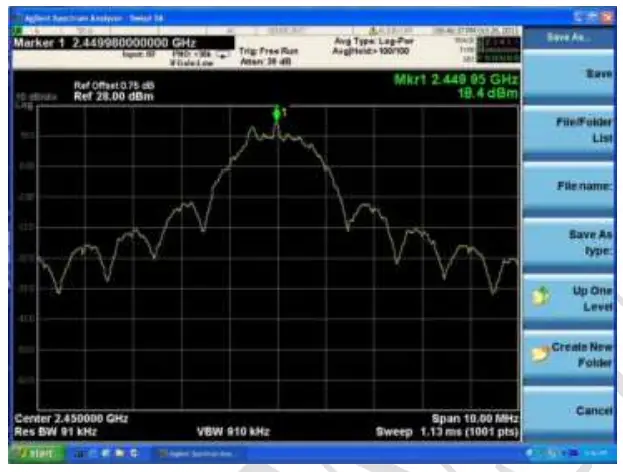Click the Marker 1 frequency entry field
623x472 pixels.
point(124,43)
